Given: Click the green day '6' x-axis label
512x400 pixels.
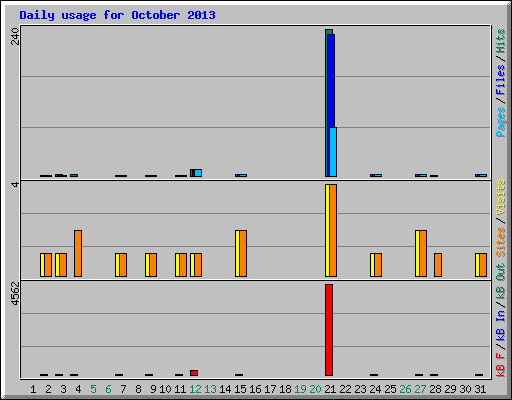Looking at the screenshot, I should [108, 389].
